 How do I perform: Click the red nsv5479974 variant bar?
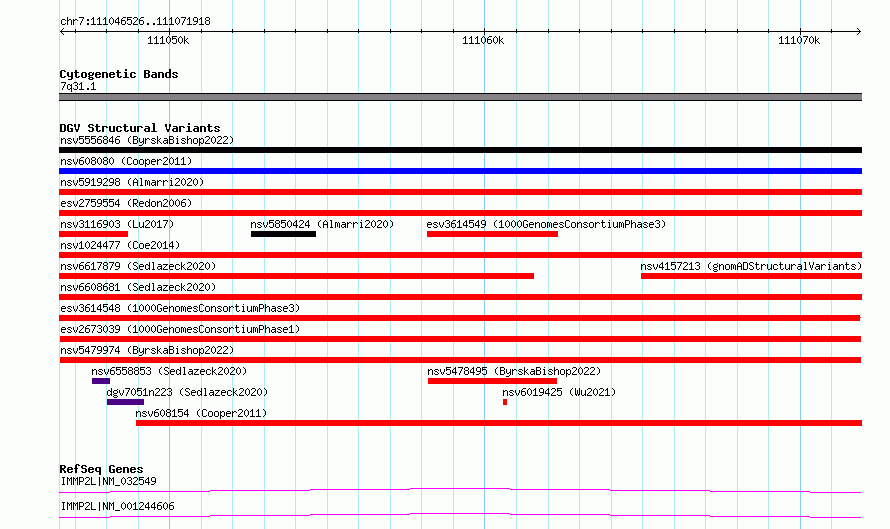(x=460, y=360)
